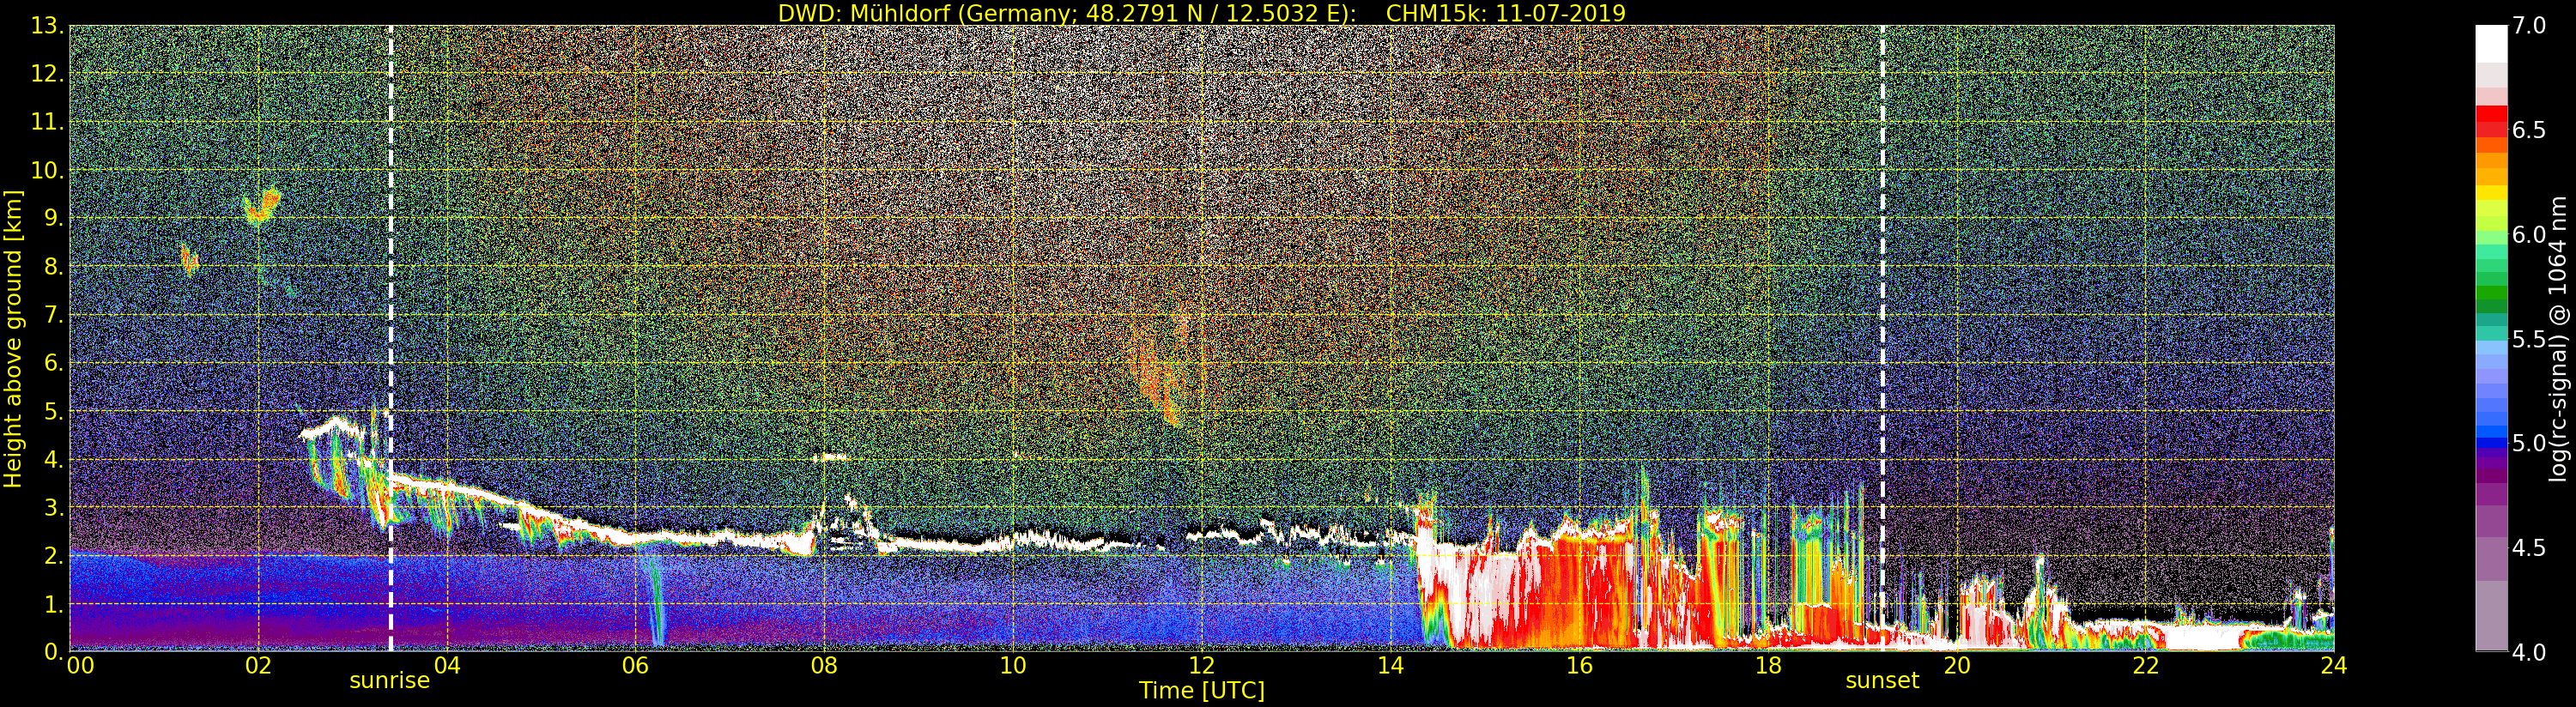This screenshot has width=2576, height=707.
Task: Click the height axis tick '10.'
Action: (47, 170)
